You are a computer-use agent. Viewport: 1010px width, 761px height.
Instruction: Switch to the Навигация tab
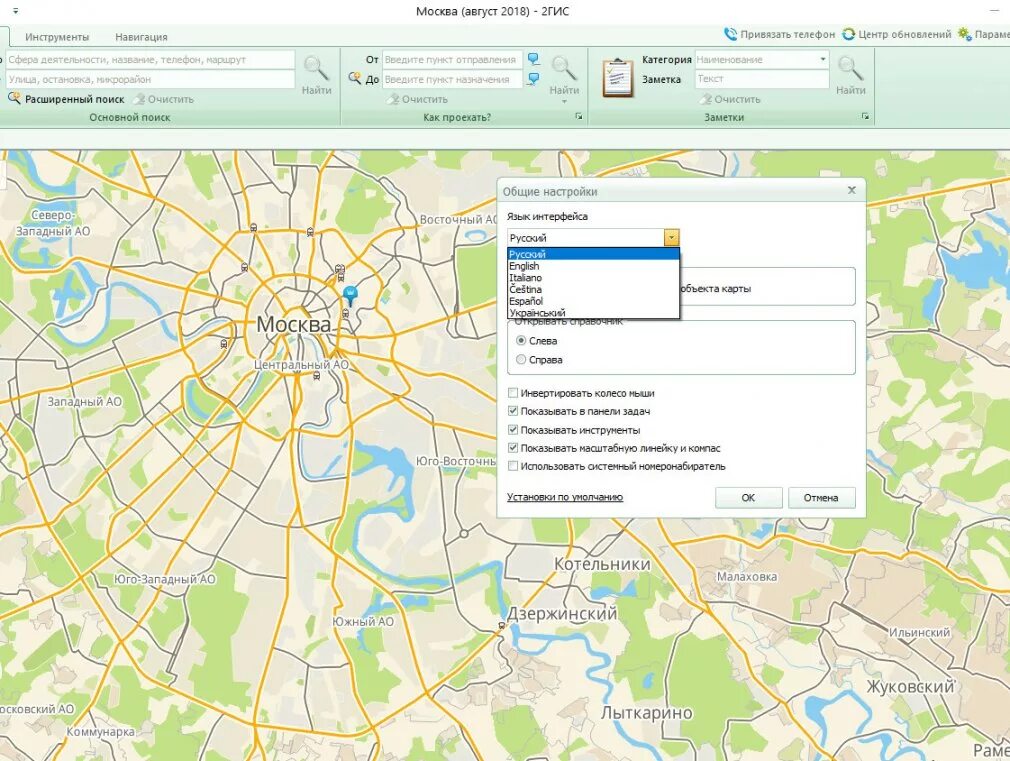(x=141, y=37)
